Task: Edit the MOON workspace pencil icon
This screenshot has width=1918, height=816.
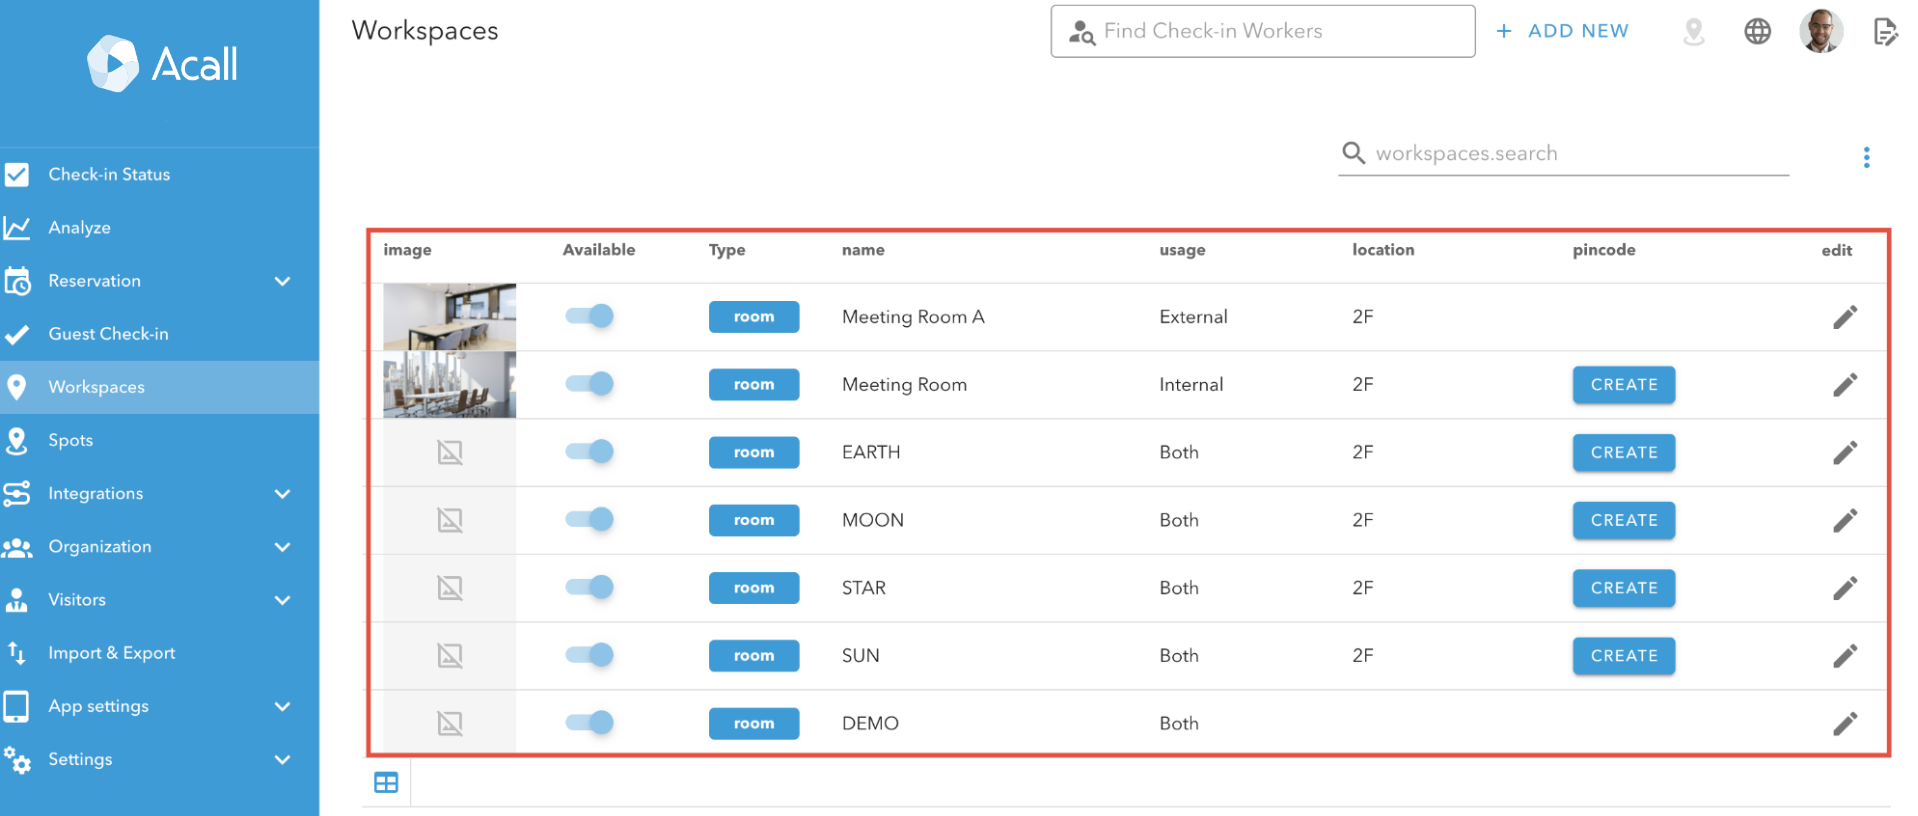Action: tap(1845, 521)
